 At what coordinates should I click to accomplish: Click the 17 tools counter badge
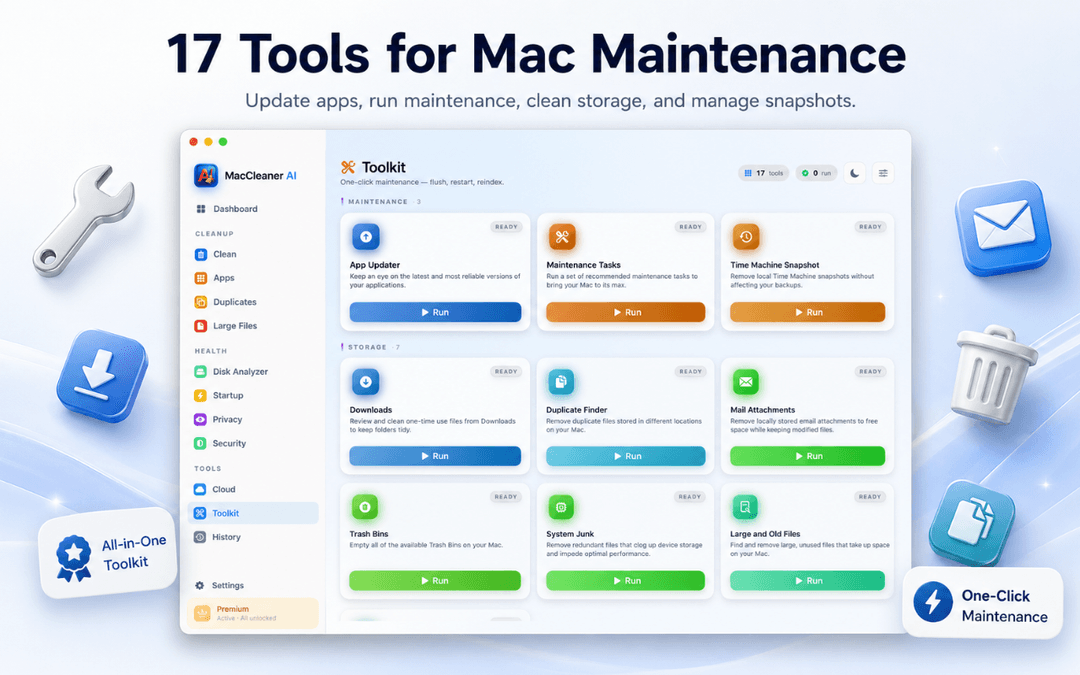coord(764,173)
